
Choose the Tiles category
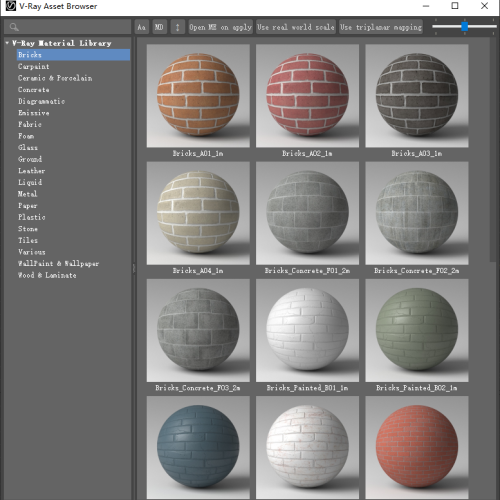coord(28,240)
